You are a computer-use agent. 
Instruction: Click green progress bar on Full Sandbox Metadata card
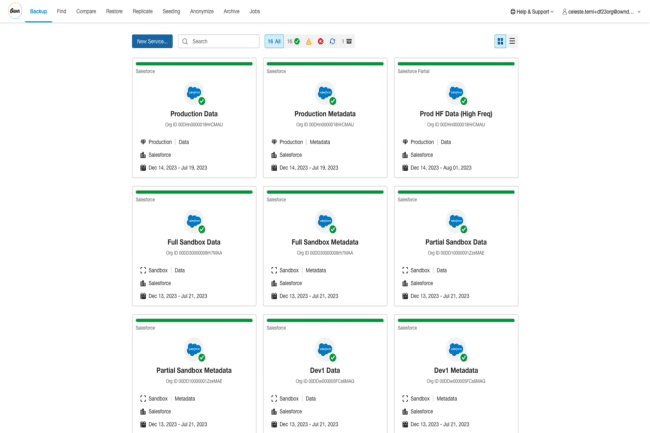325,192
